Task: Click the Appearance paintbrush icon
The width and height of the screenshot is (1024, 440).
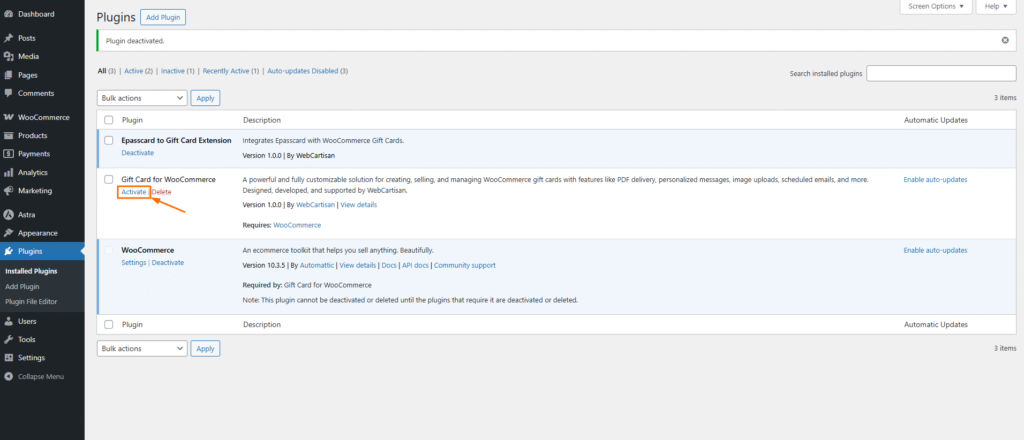Action: coord(8,233)
